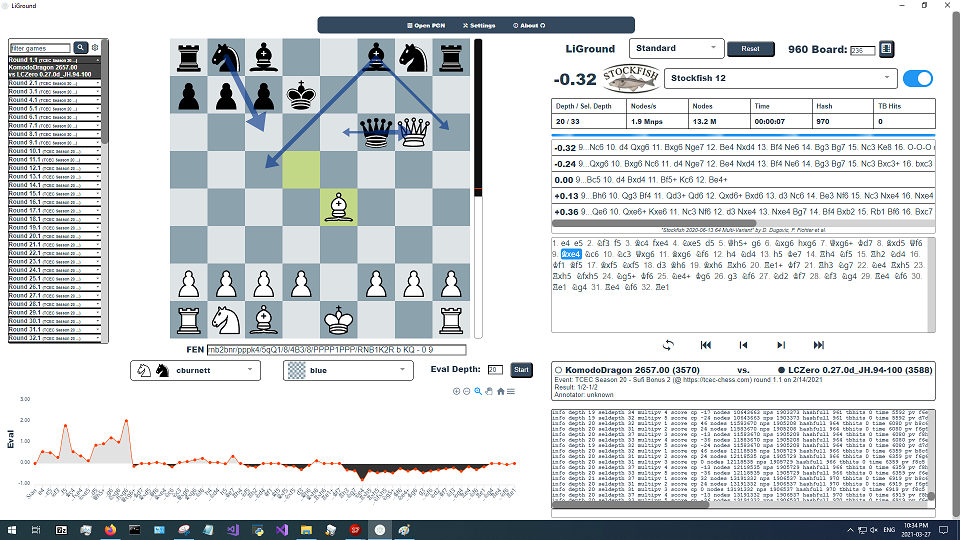Open Firefox from the taskbar

pyautogui.click(x=110, y=530)
